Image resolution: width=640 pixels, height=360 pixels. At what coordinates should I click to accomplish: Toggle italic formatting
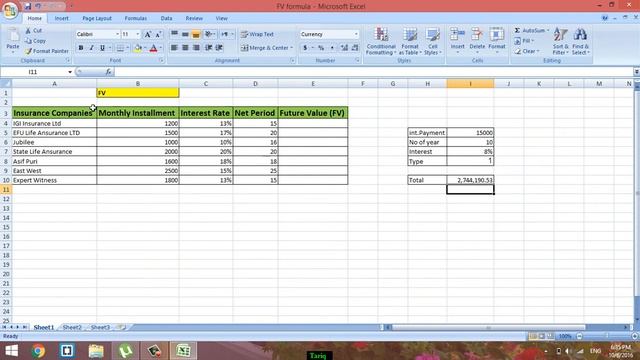click(x=91, y=48)
